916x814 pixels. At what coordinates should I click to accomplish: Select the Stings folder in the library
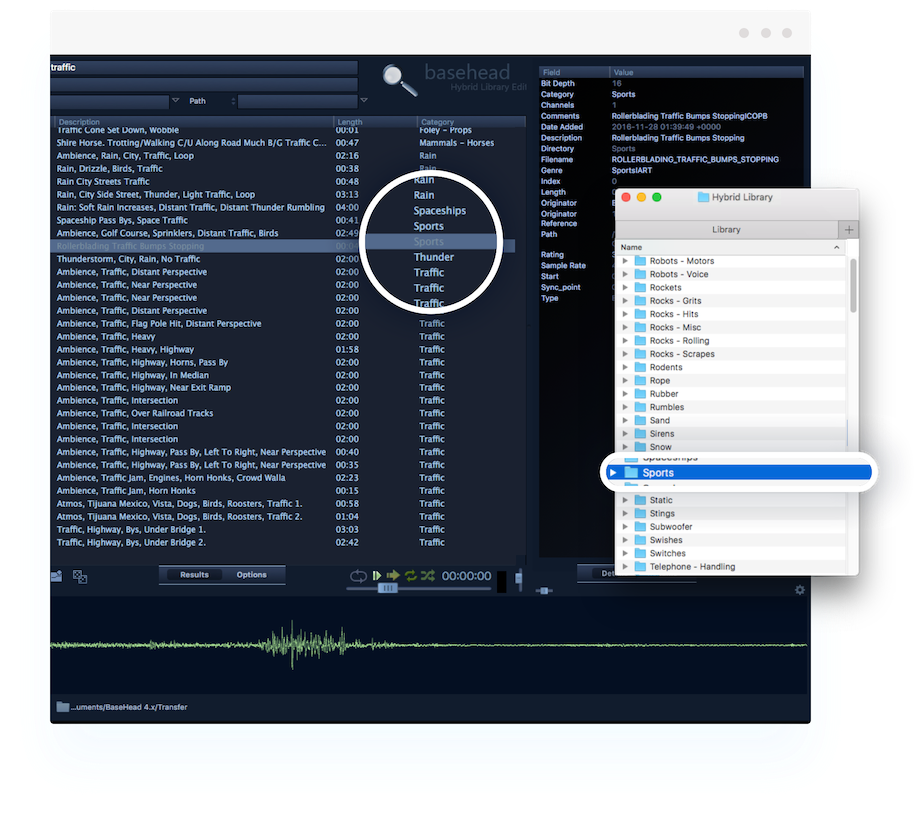[x=731, y=513]
